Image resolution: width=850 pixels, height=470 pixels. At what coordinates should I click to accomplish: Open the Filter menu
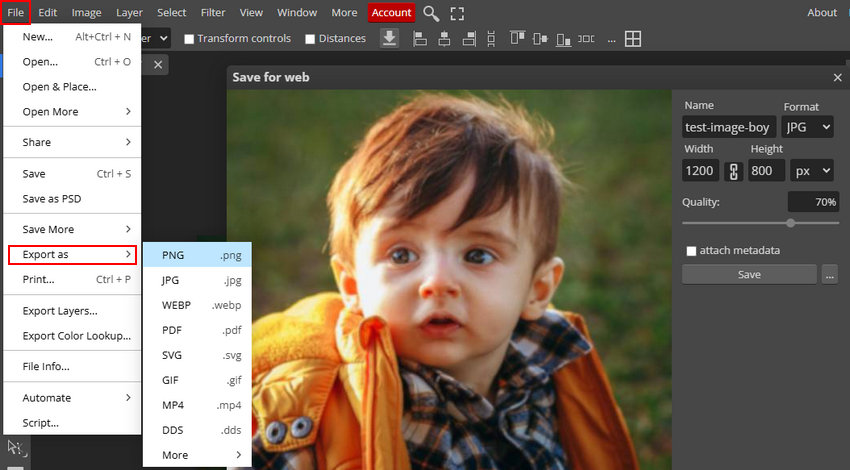[212, 12]
